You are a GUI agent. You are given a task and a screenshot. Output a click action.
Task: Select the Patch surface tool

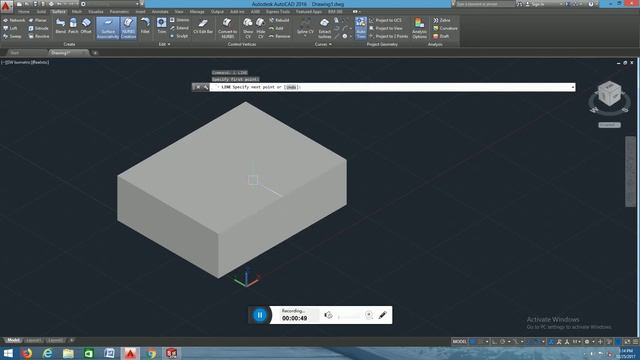click(x=73, y=26)
